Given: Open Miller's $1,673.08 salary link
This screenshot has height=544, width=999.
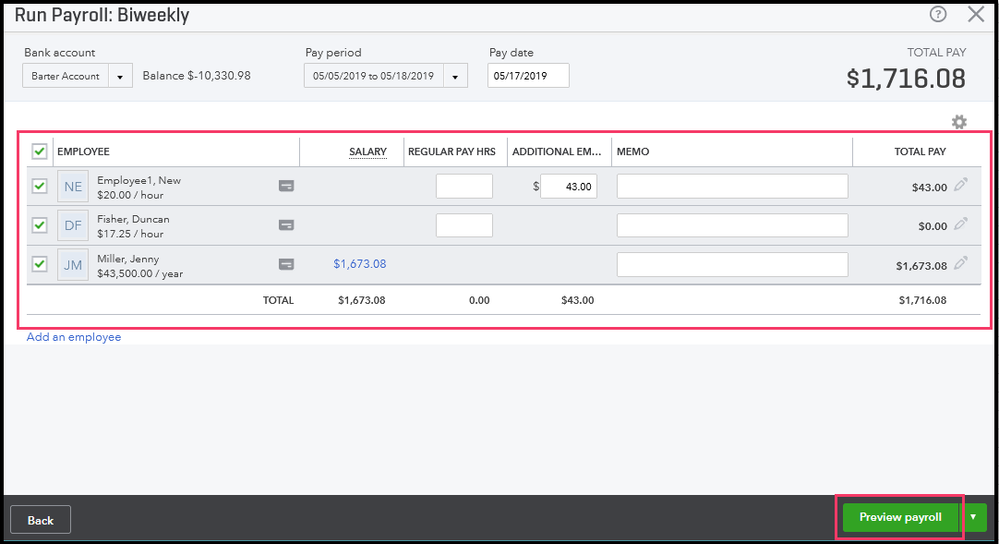Looking at the screenshot, I should (x=360, y=264).
